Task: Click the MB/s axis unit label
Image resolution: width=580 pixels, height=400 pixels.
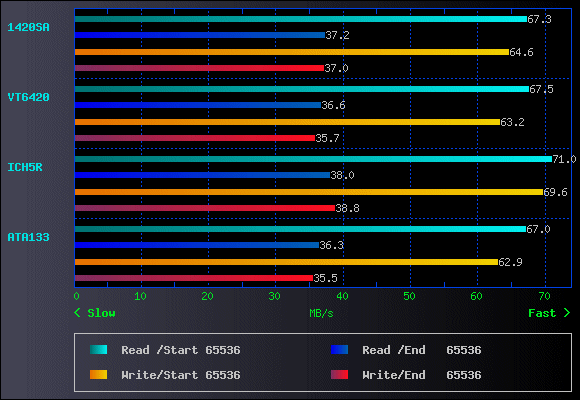Action: [321, 313]
